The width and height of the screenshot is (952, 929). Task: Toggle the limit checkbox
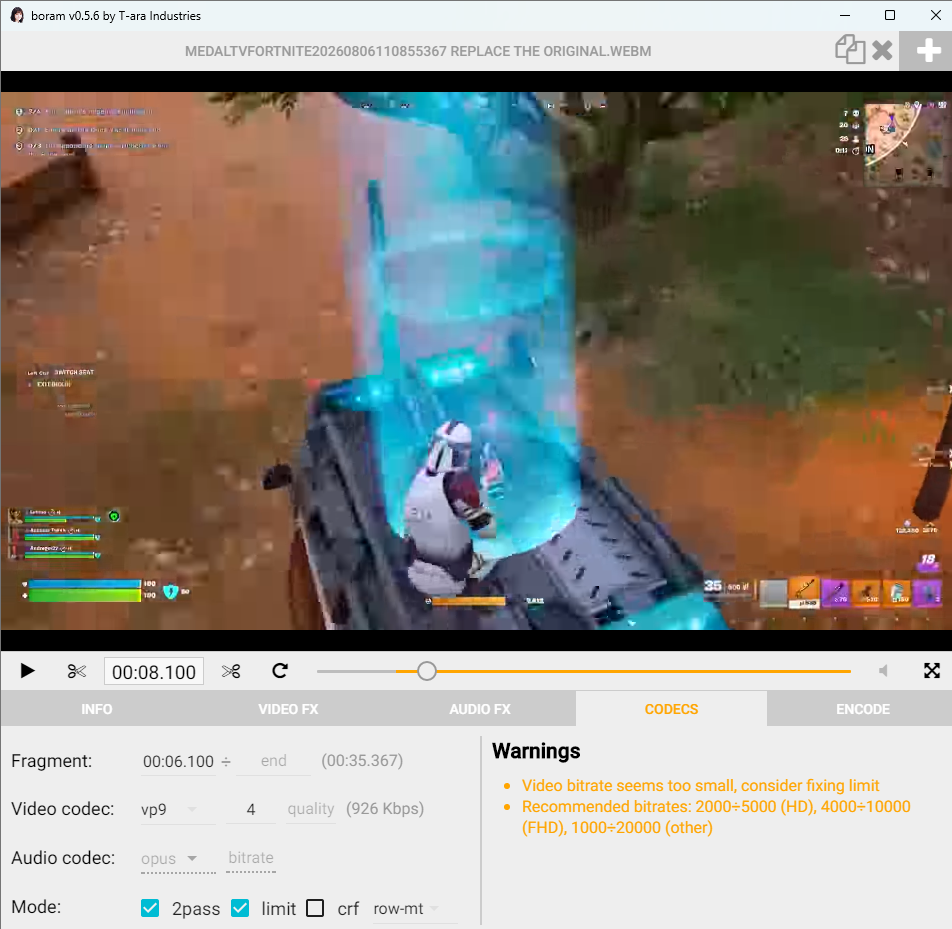[240, 908]
